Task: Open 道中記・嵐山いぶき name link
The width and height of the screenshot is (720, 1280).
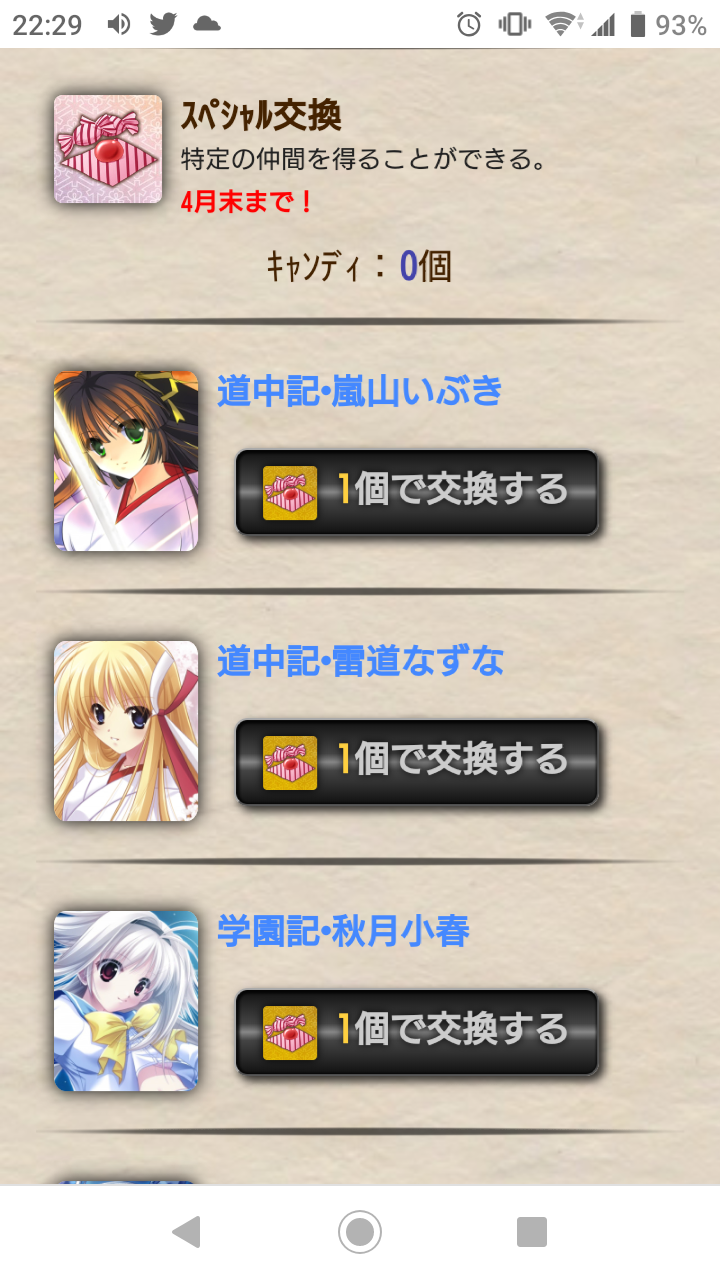Action: [x=360, y=391]
